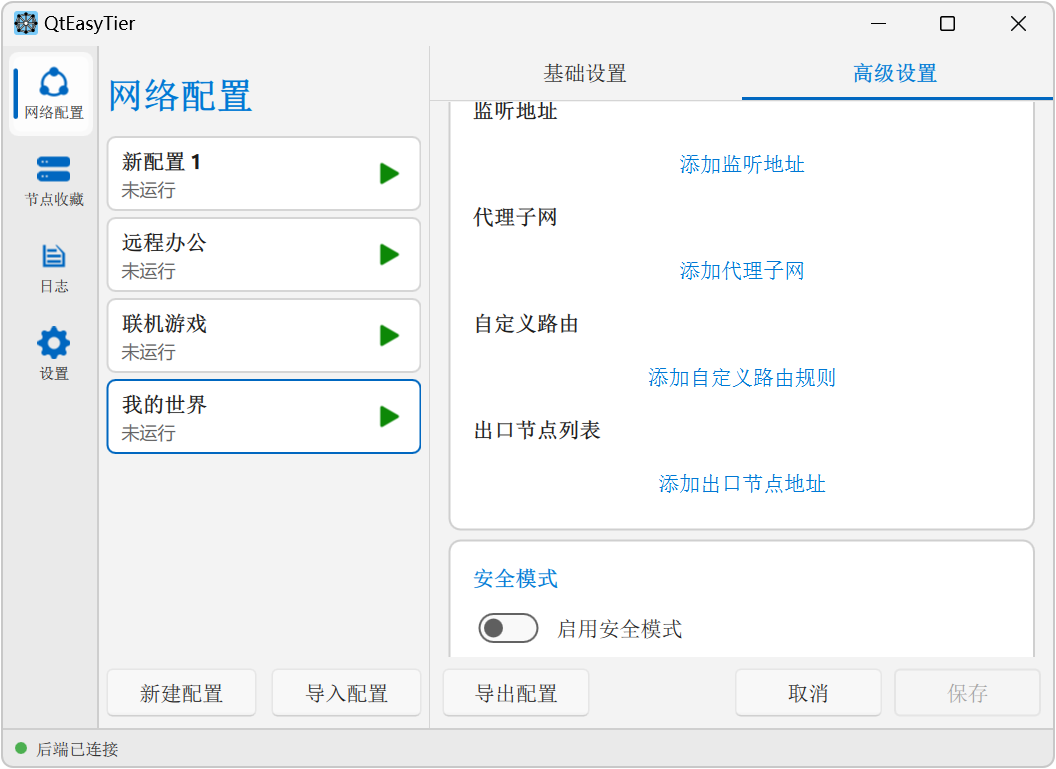Click the QtEasyTier app icon in title bar
1056x769 pixels.
pyautogui.click(x=26, y=24)
